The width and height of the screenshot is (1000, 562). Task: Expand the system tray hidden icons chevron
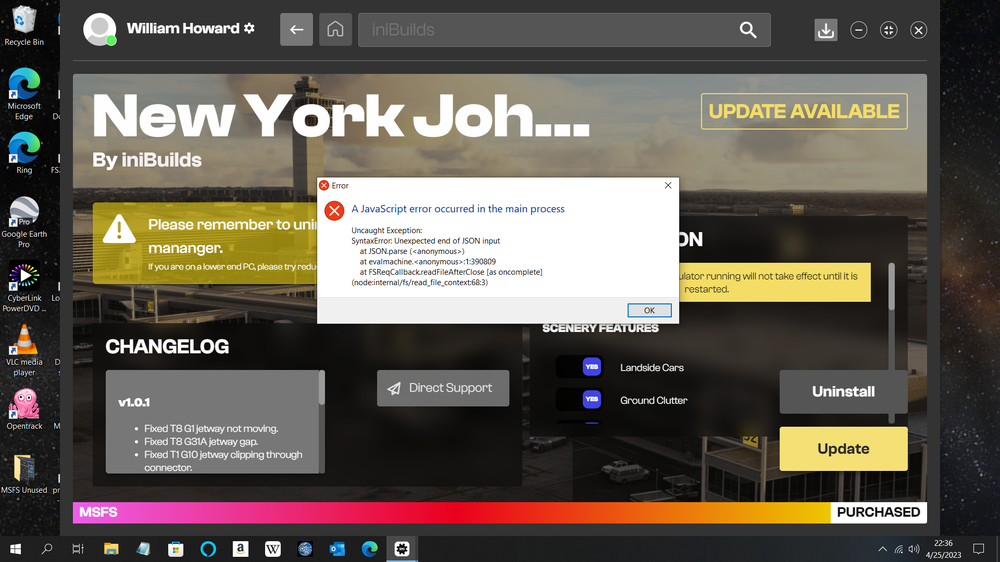click(x=882, y=549)
